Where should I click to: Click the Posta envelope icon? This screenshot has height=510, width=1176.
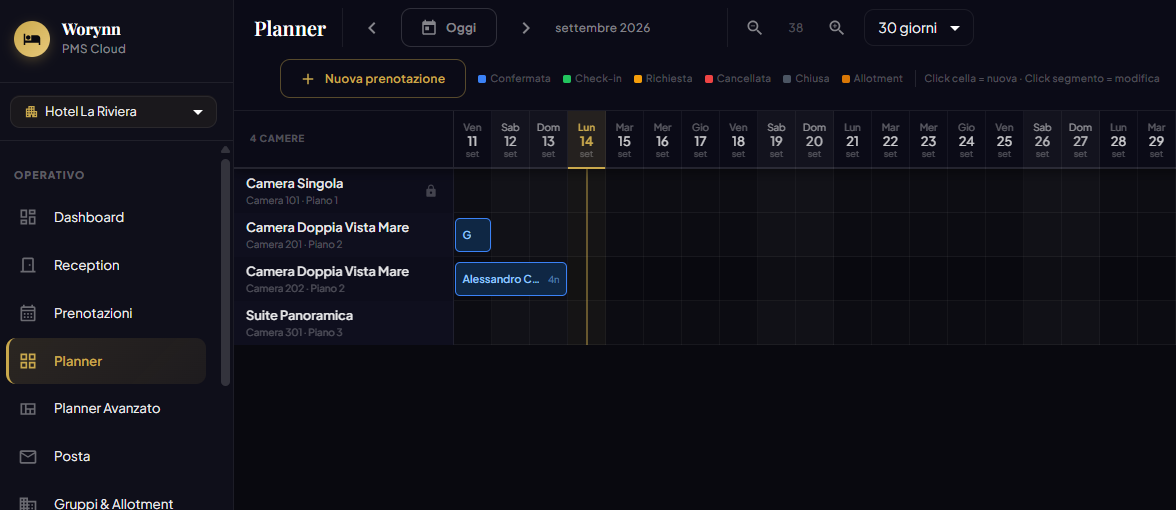click(28, 457)
